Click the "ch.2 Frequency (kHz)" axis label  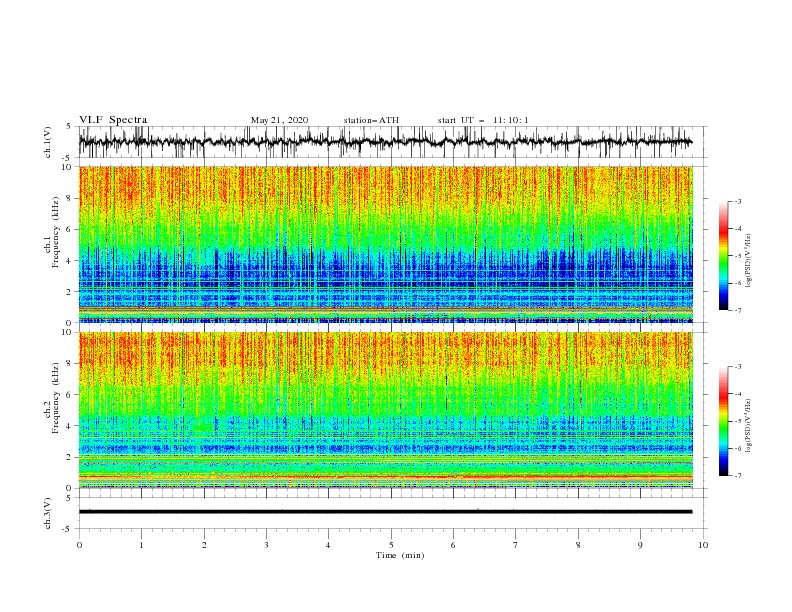[x=50, y=397]
